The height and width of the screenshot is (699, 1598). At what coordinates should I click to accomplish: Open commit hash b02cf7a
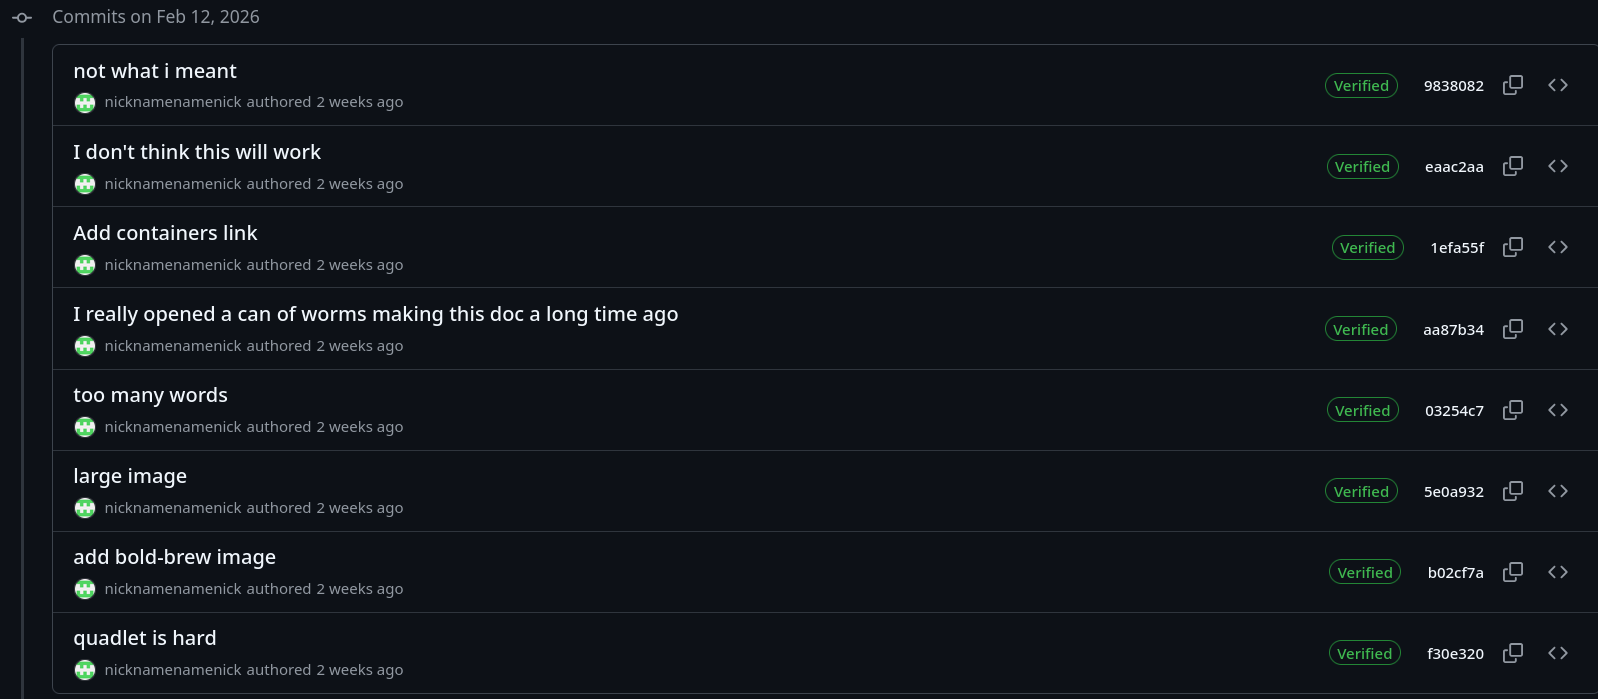pyautogui.click(x=1455, y=573)
